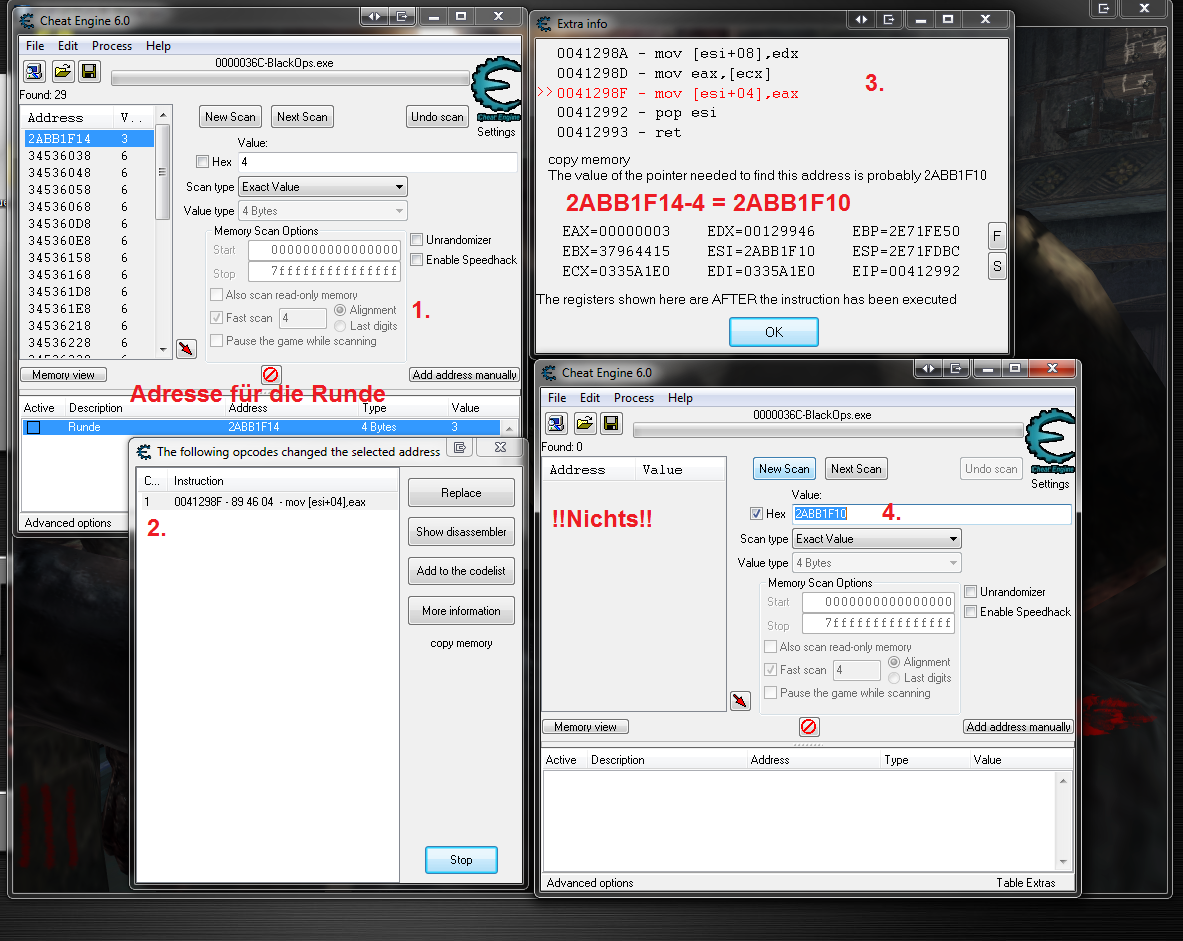1183x941 pixels.
Task: Enable the Unrandomizer checkbox in first window
Action: click(417, 240)
